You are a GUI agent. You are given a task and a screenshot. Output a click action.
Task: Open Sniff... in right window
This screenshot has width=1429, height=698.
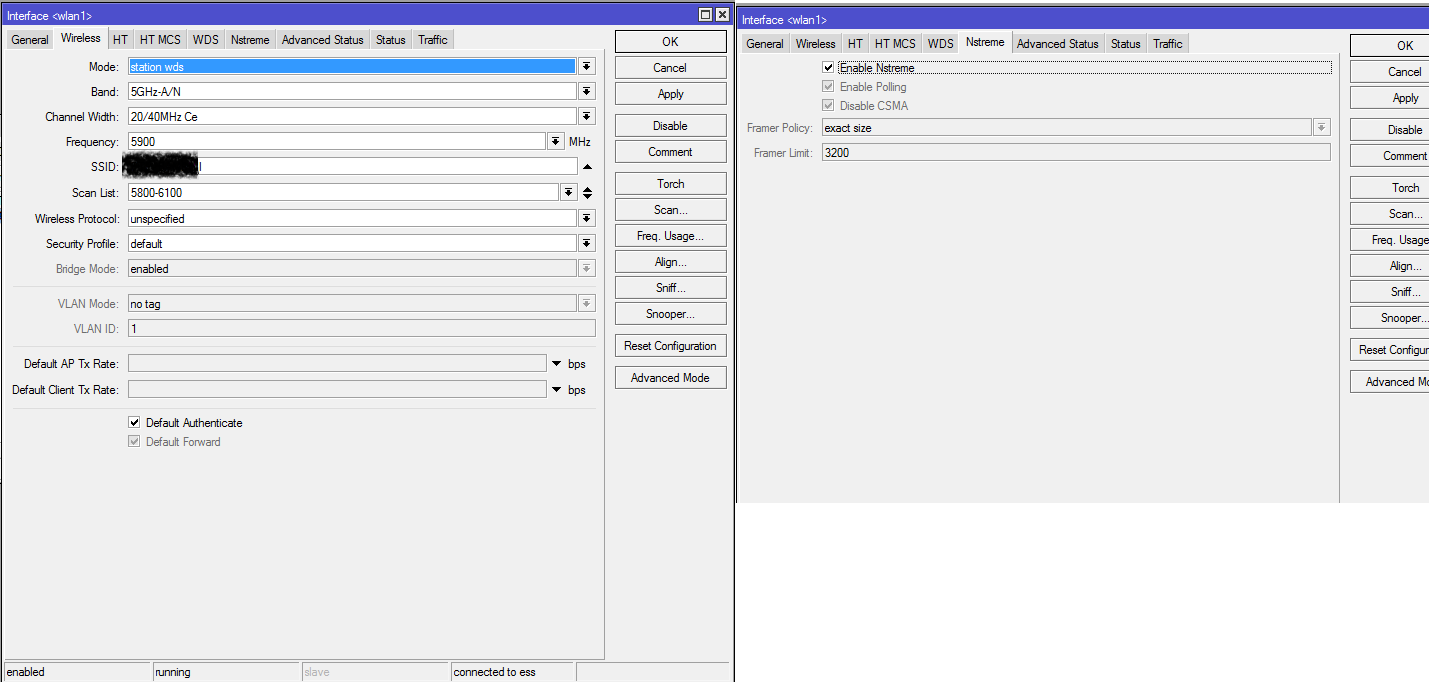pos(1390,292)
